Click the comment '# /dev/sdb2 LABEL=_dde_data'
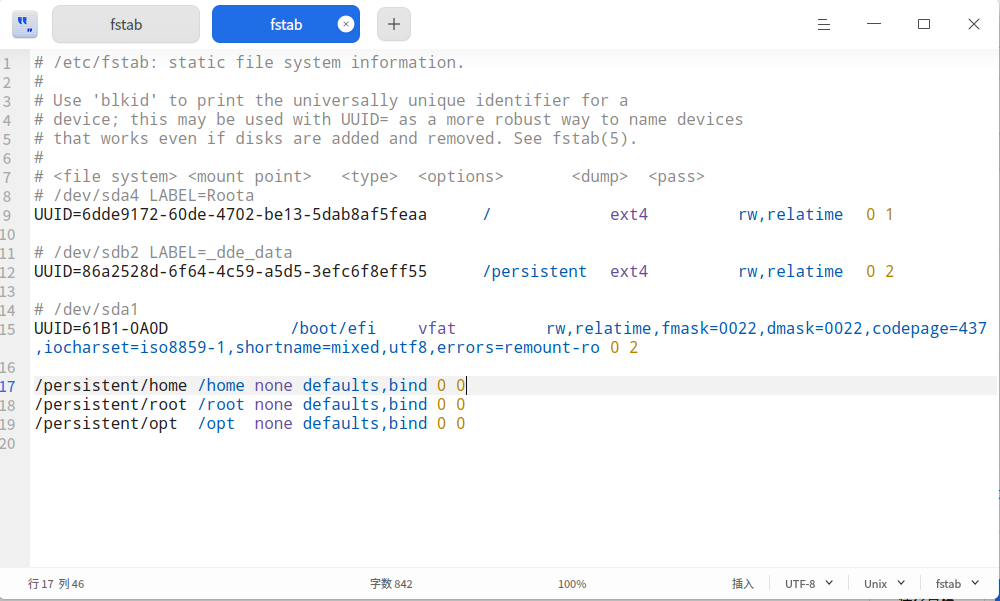1000x601 pixels. 163,252
